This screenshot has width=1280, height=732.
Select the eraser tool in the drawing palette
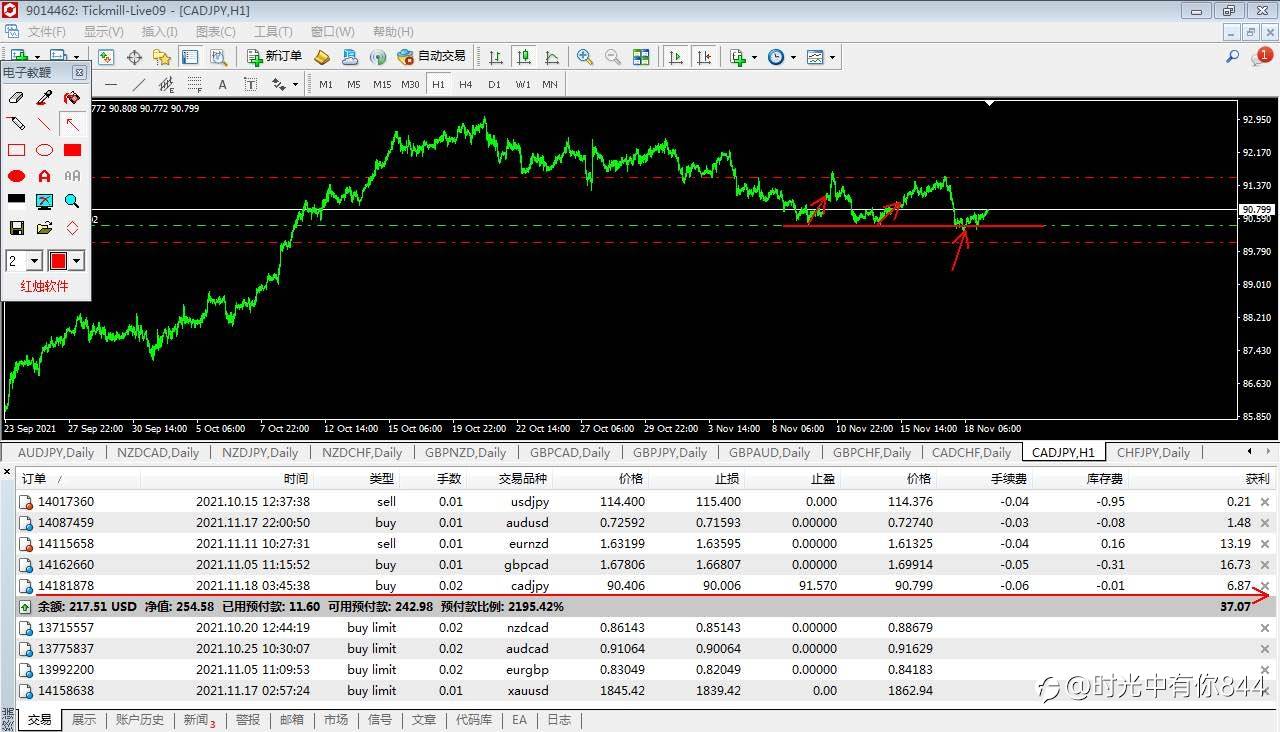click(x=16, y=98)
